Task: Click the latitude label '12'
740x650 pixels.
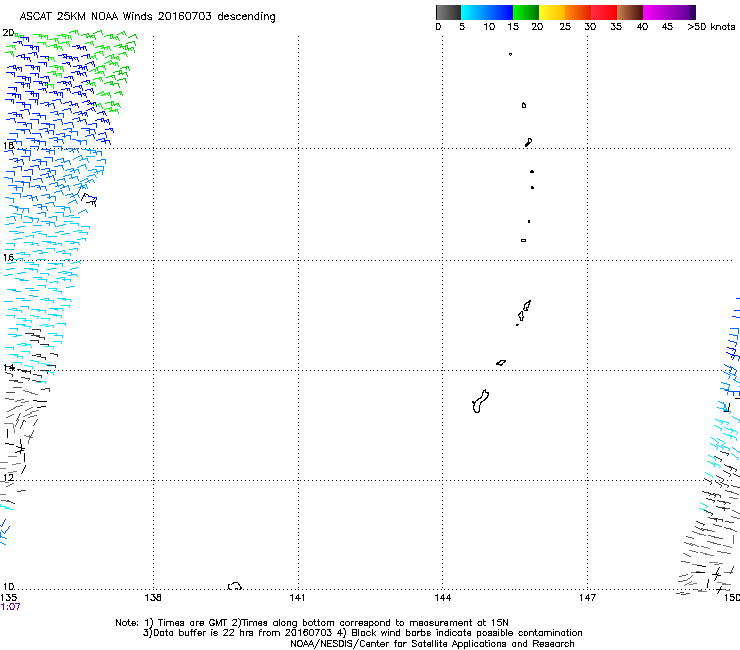Action: 8,477
